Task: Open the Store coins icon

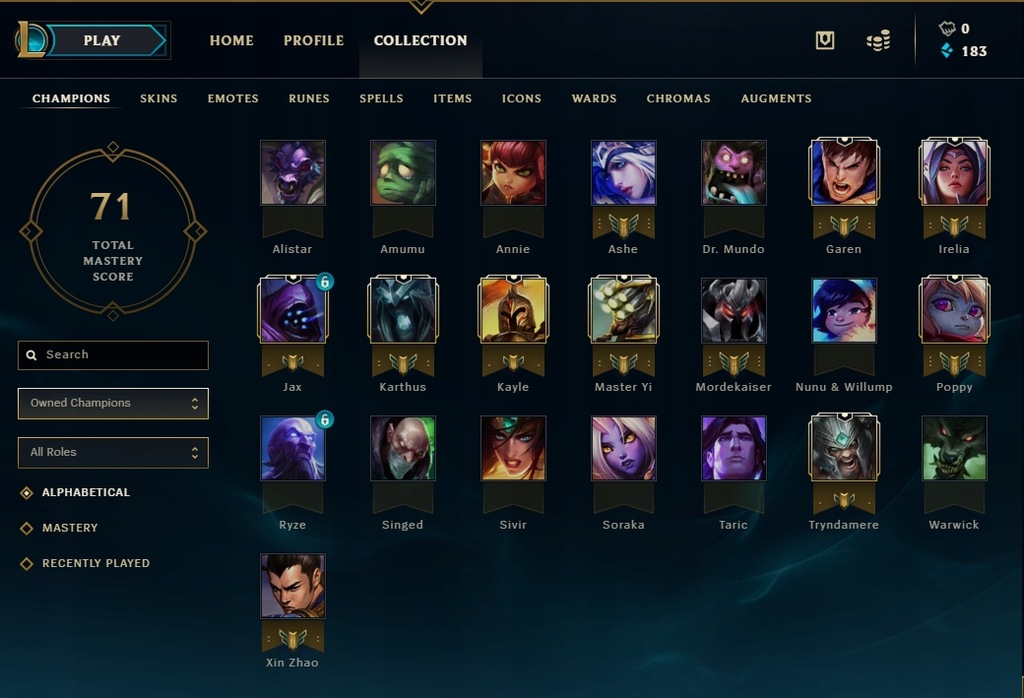Action: (878, 40)
